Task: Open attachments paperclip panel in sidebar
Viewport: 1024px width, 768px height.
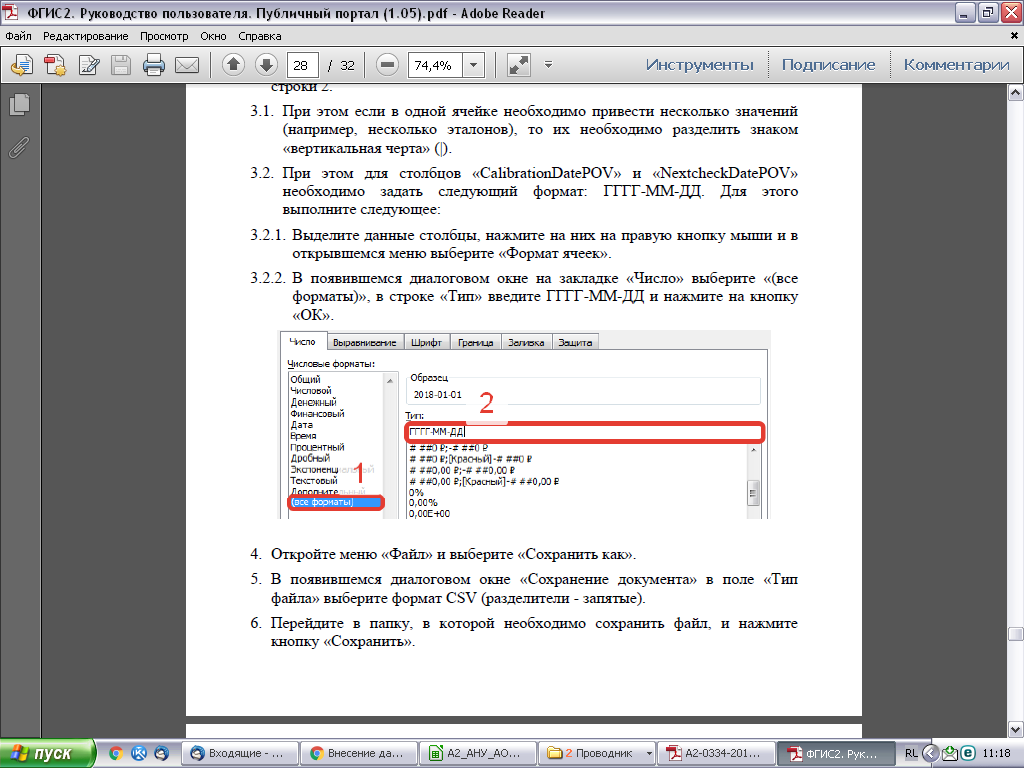Action: coord(18,147)
